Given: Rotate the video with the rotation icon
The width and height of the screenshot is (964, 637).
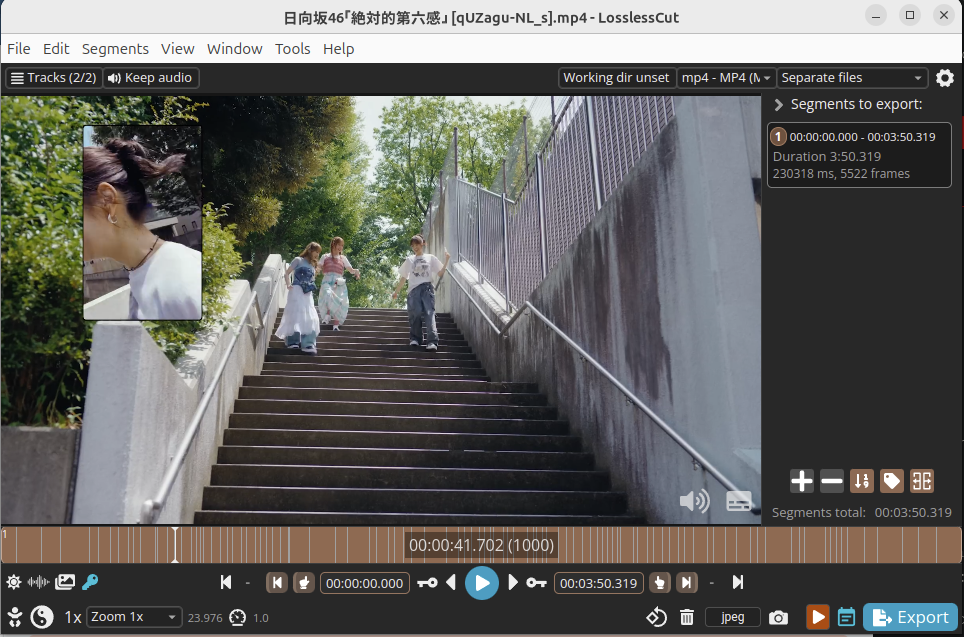Looking at the screenshot, I should [657, 617].
